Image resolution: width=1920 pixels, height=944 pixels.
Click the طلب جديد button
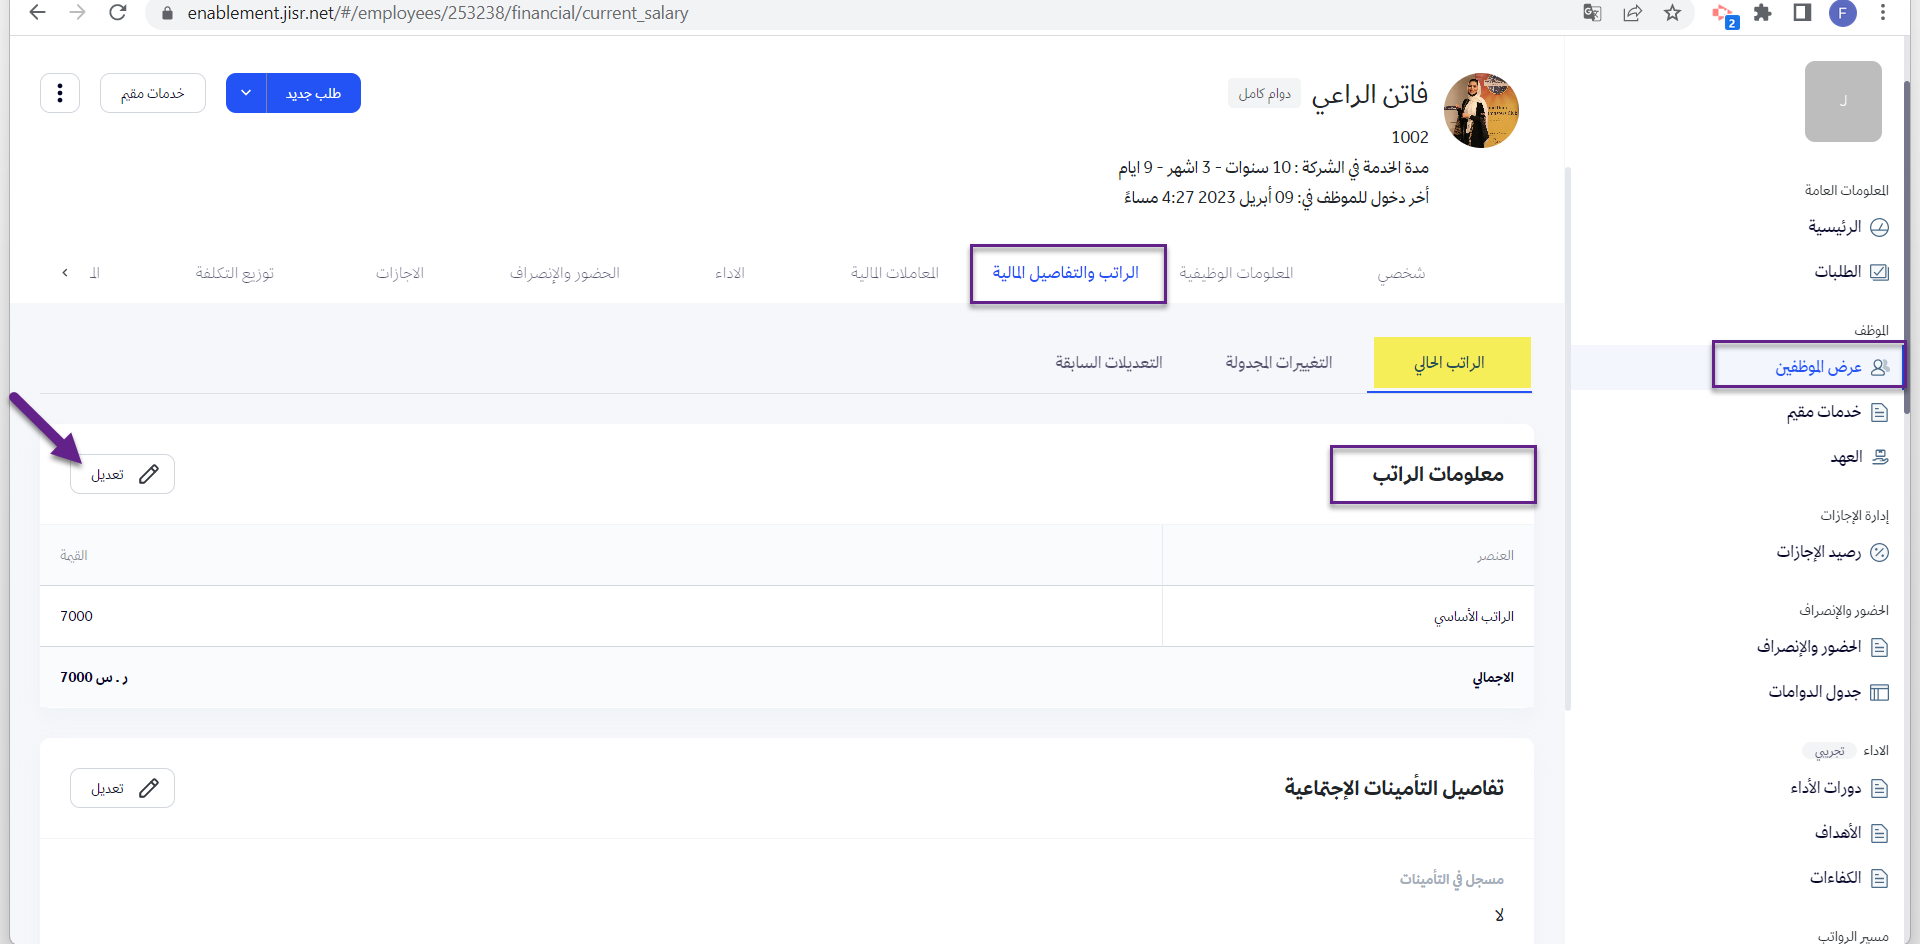point(313,93)
